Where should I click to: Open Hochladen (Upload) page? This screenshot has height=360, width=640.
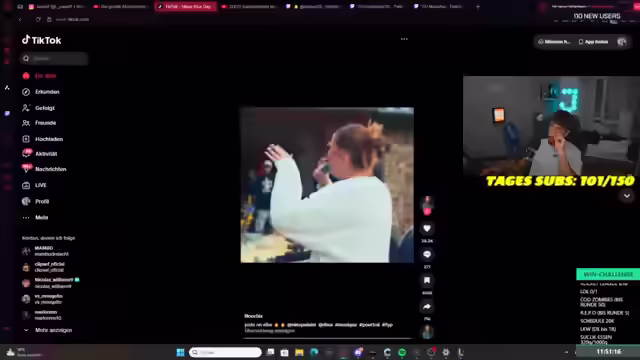[42, 139]
